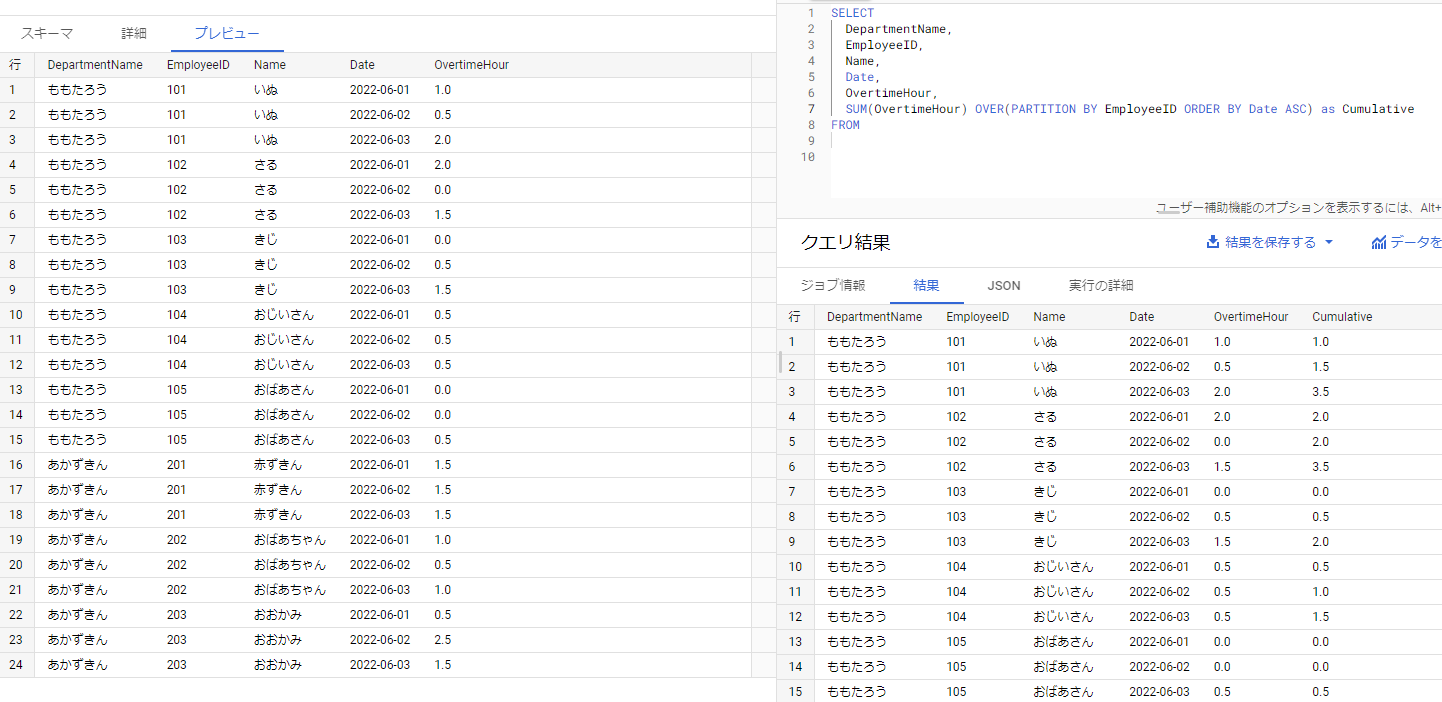The height and width of the screenshot is (702, 1442).
Task: Click line number 7 in editor gutter
Action: click(x=811, y=109)
